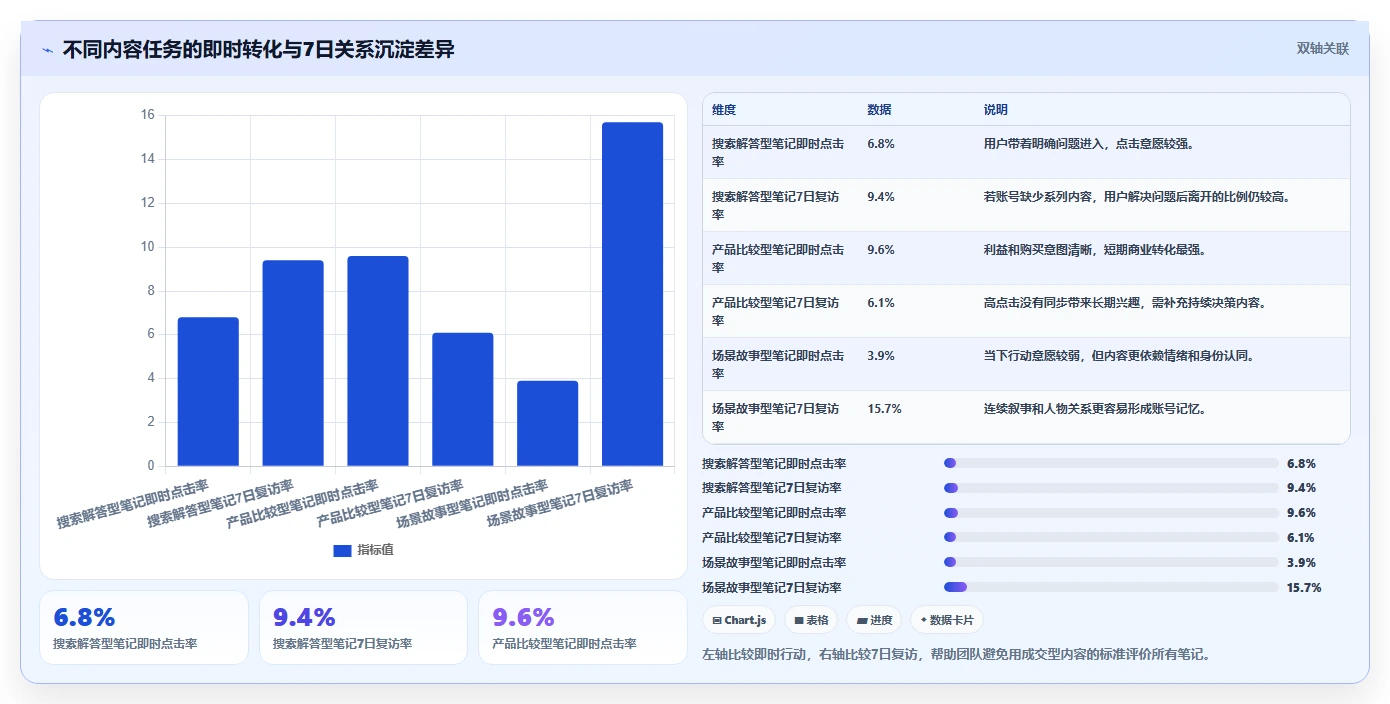Click the table note 利益和购买意图清晰，短期商业转化最强。

(1096, 250)
